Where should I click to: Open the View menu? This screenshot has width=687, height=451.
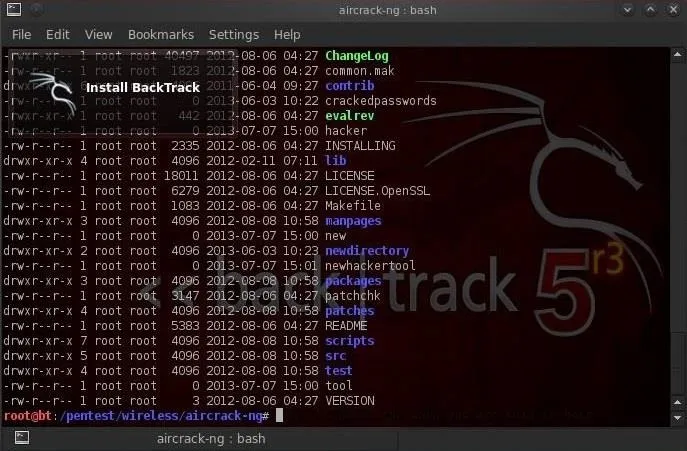click(99, 35)
